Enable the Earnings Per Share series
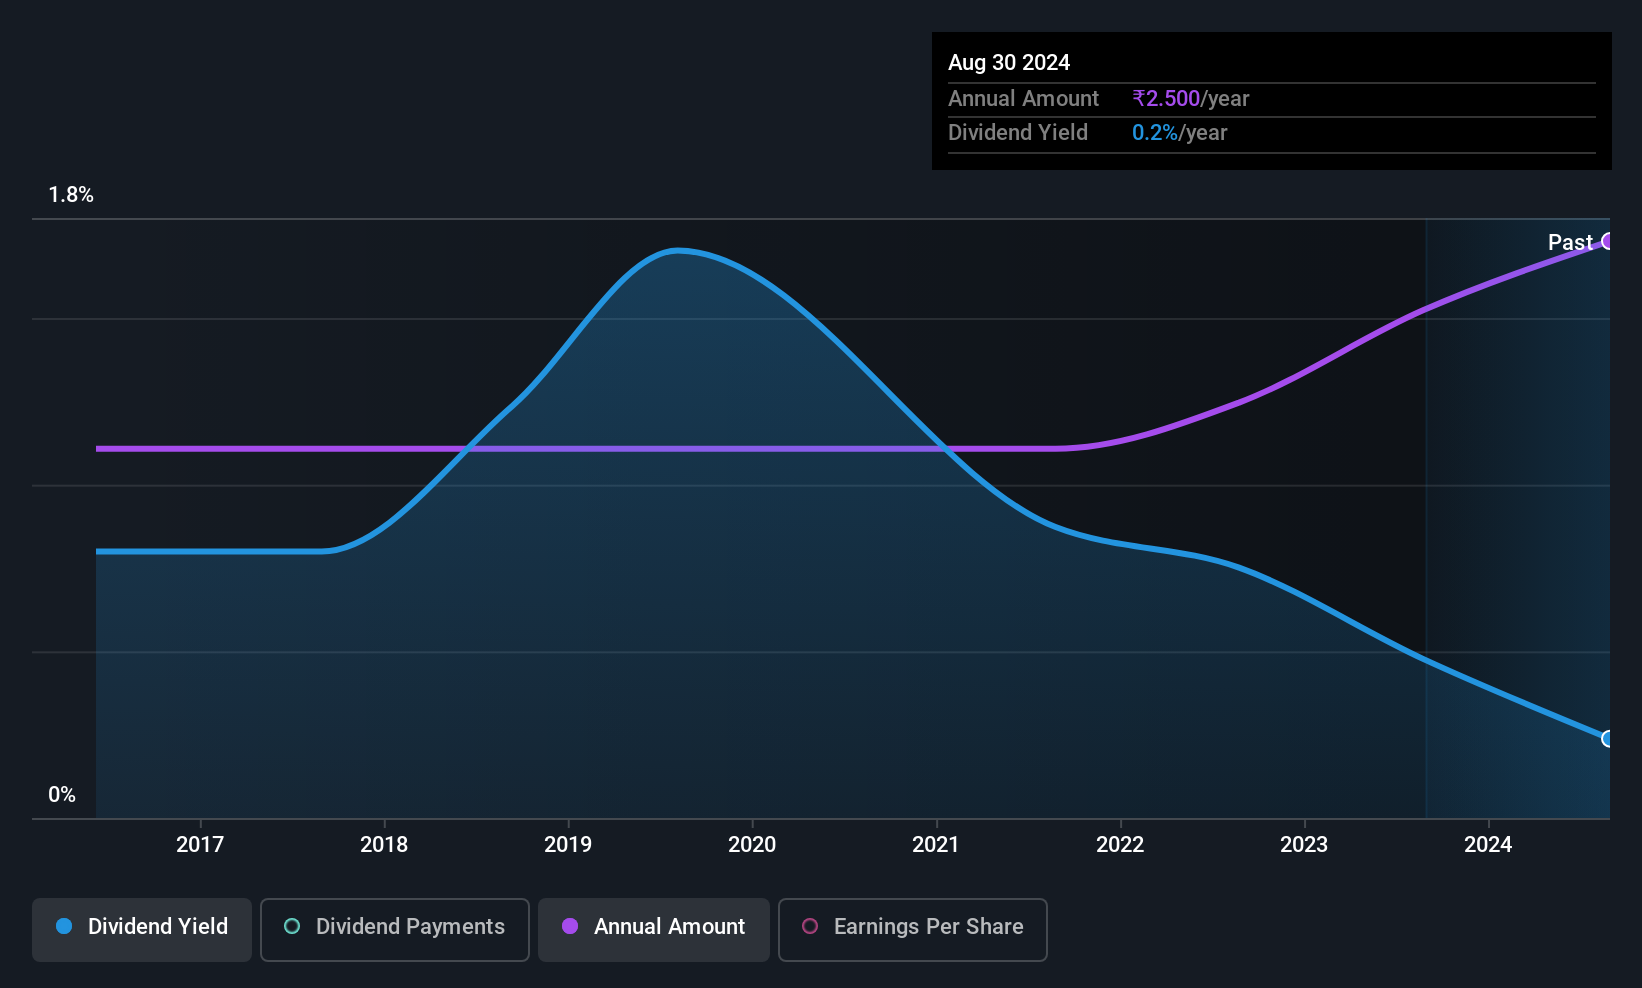 913,930
